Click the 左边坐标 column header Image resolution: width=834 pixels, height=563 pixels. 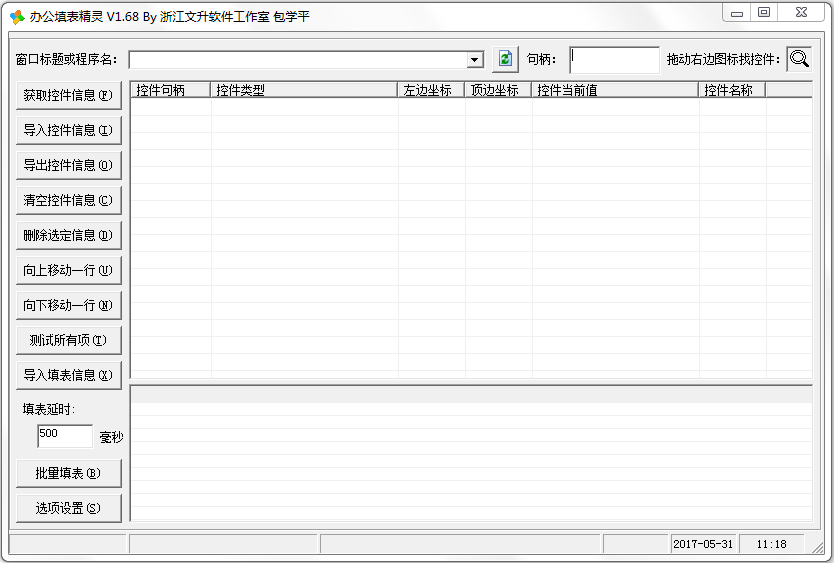[431, 90]
